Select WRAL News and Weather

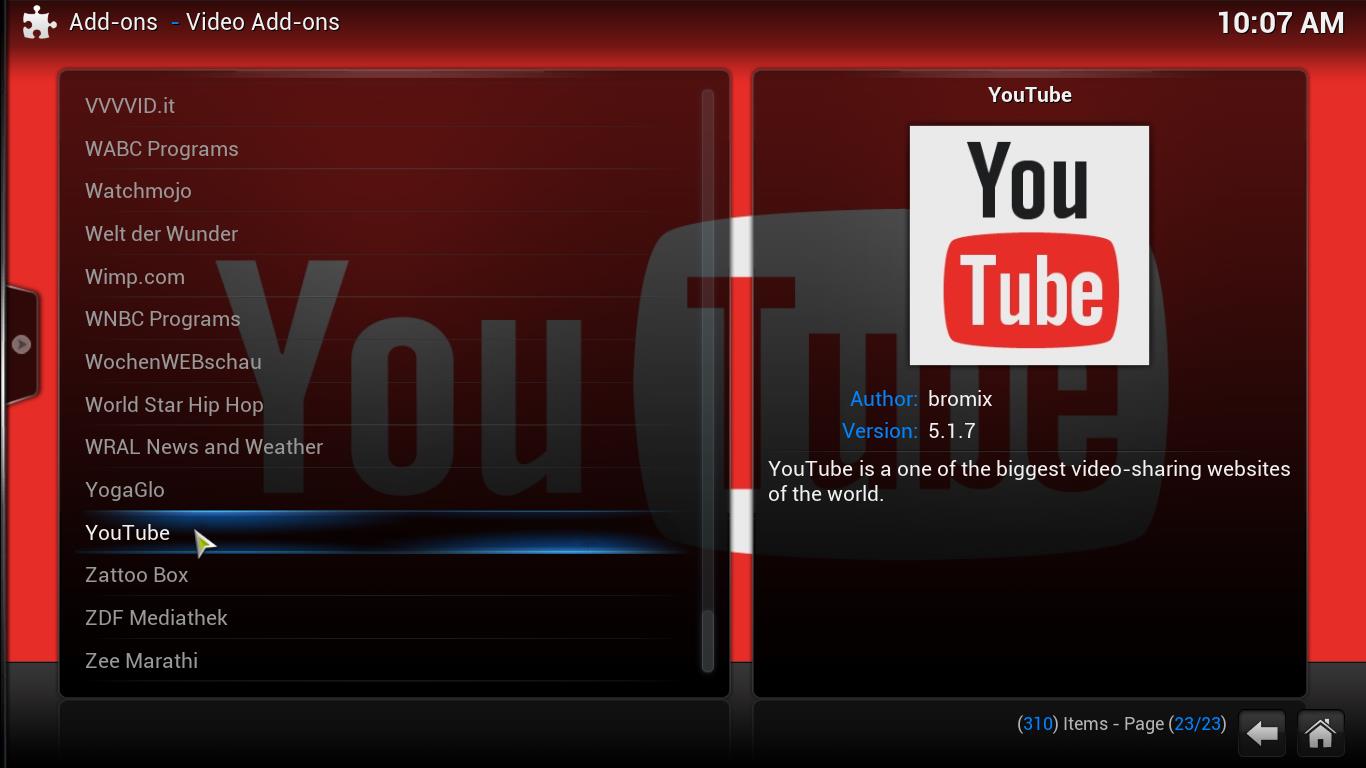[x=204, y=447]
